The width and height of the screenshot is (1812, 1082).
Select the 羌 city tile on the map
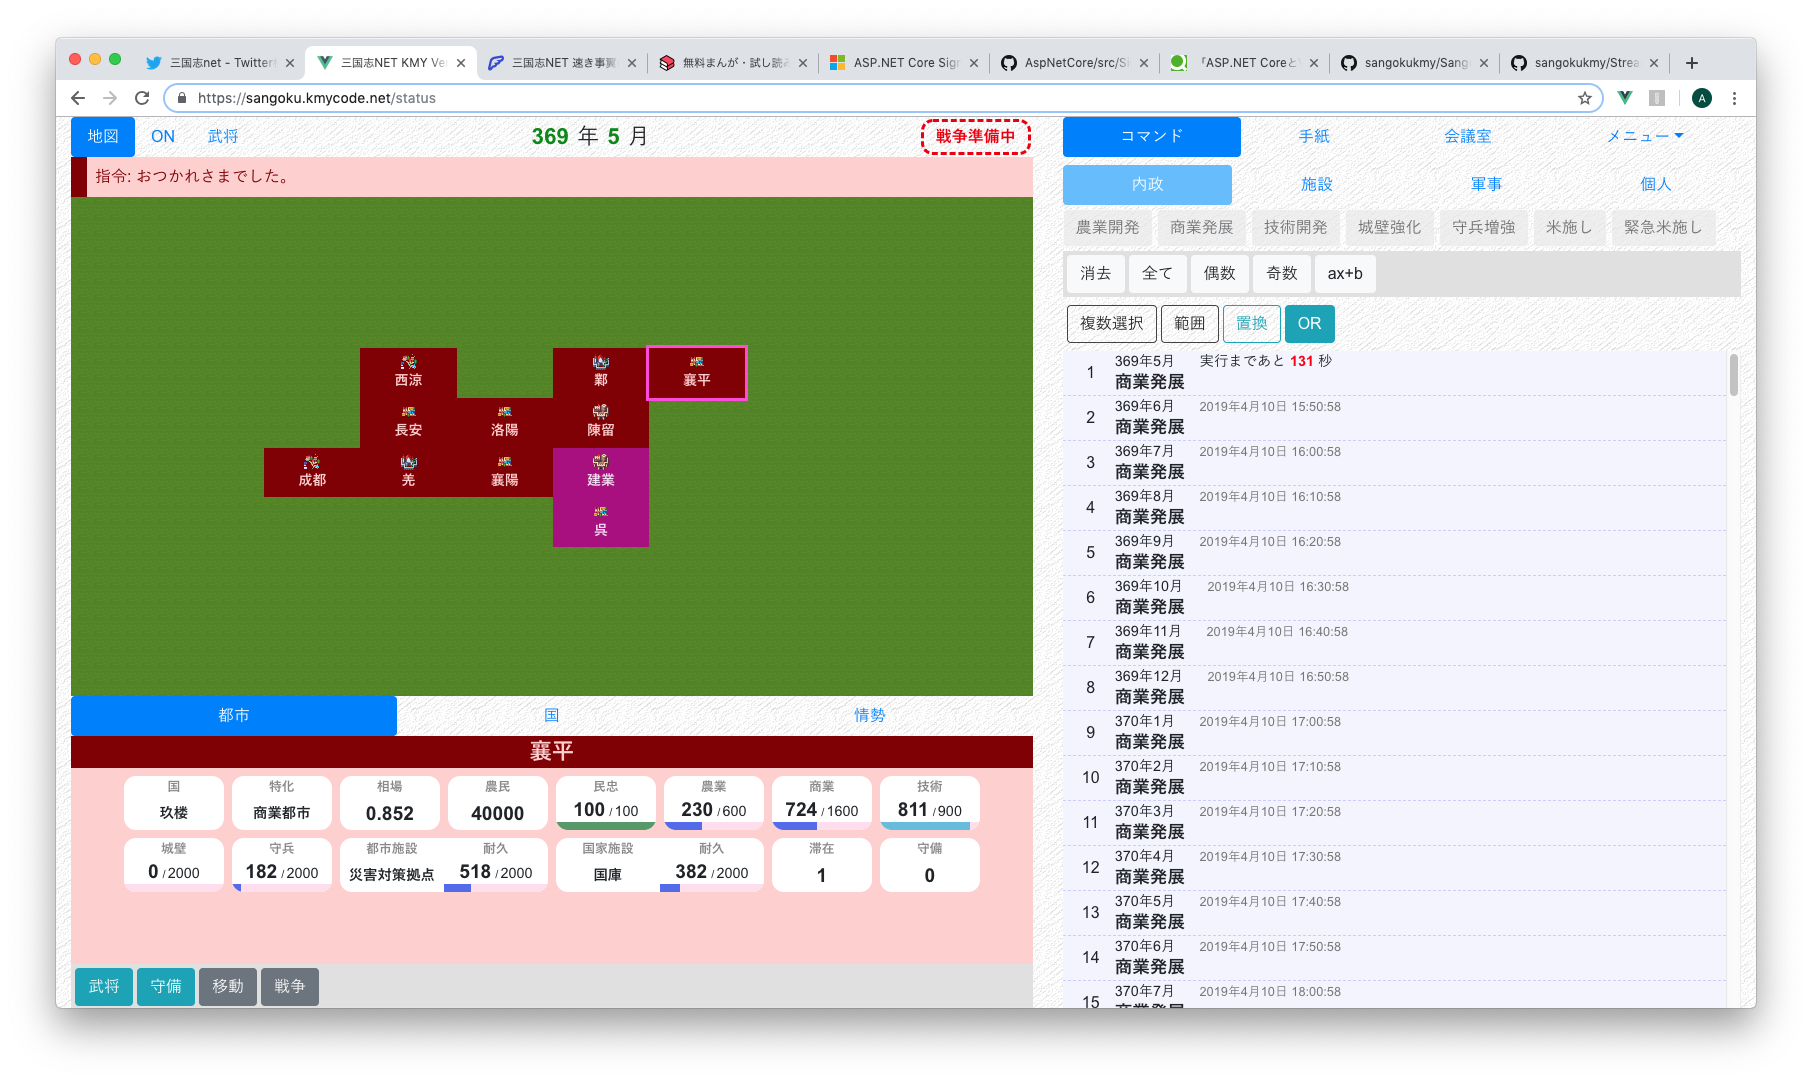point(408,472)
